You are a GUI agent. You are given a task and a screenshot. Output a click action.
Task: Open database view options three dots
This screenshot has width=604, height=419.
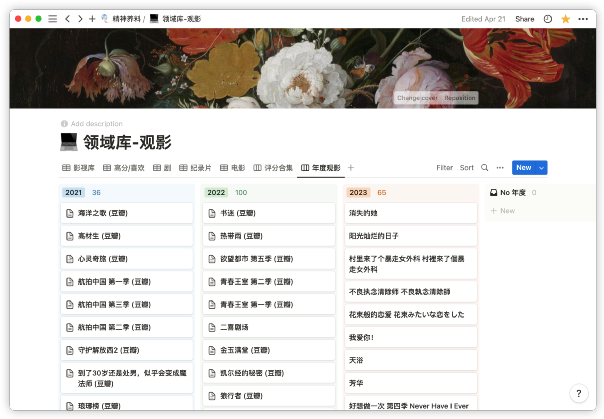pos(500,168)
